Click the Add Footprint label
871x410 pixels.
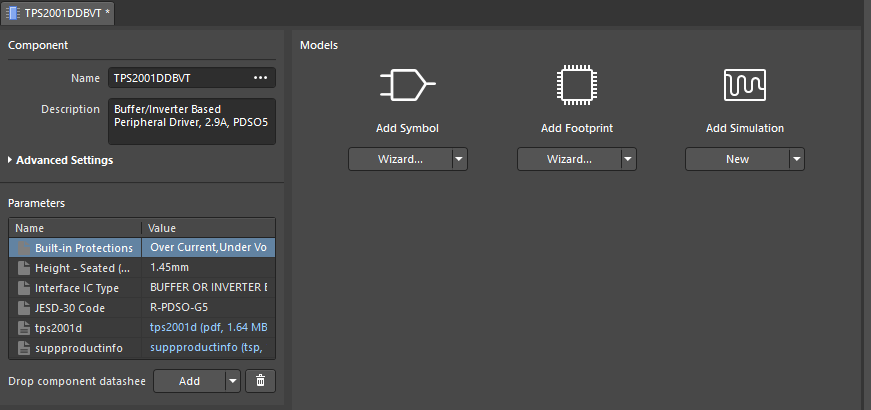tap(577, 128)
